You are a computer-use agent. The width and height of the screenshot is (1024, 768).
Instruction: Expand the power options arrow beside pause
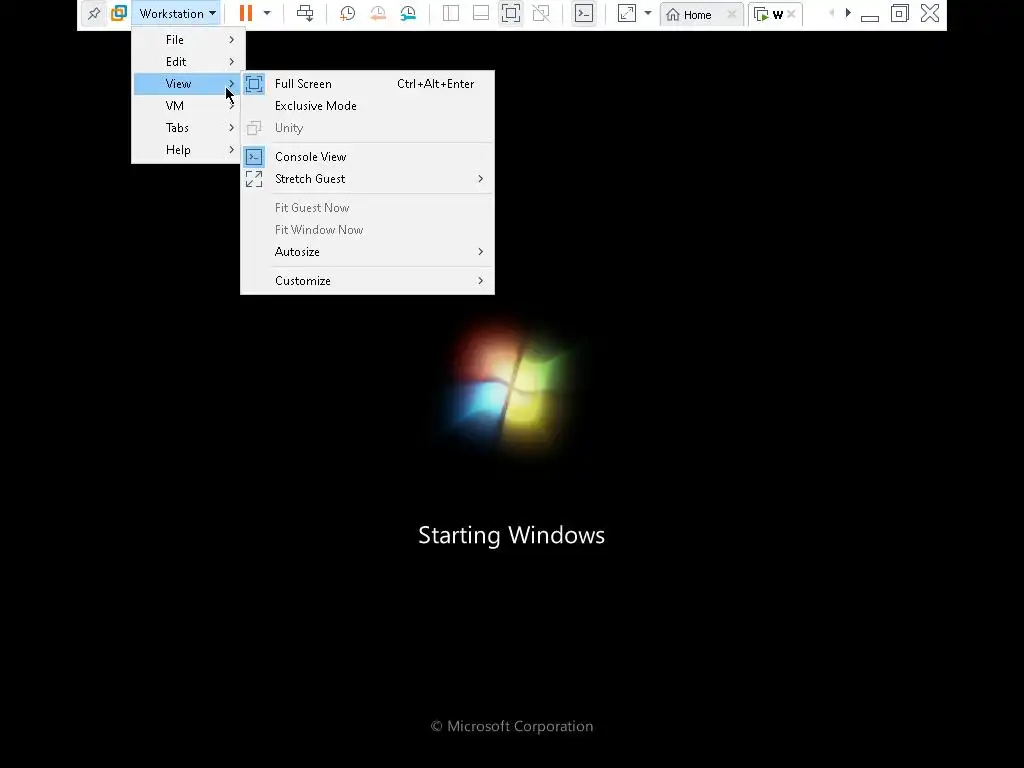click(267, 13)
